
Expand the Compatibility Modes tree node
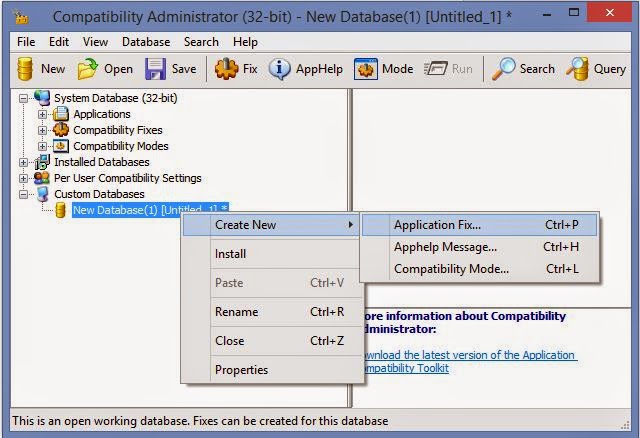click(x=42, y=146)
